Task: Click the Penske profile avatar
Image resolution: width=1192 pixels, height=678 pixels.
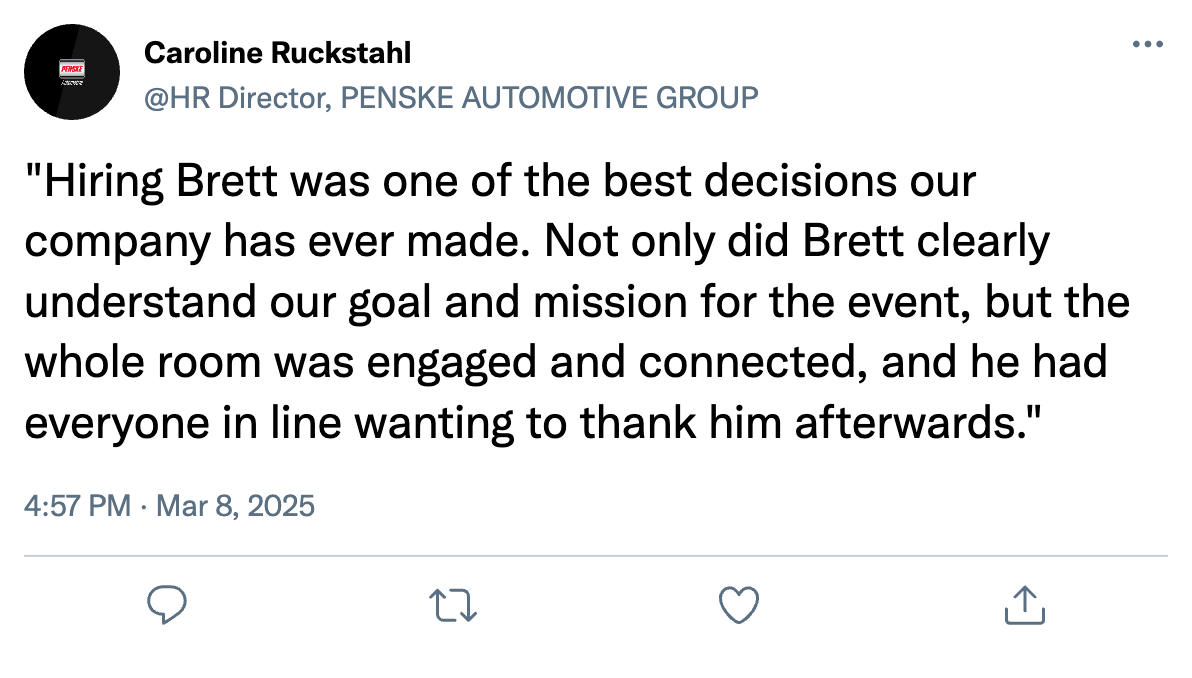Action: 72,72
